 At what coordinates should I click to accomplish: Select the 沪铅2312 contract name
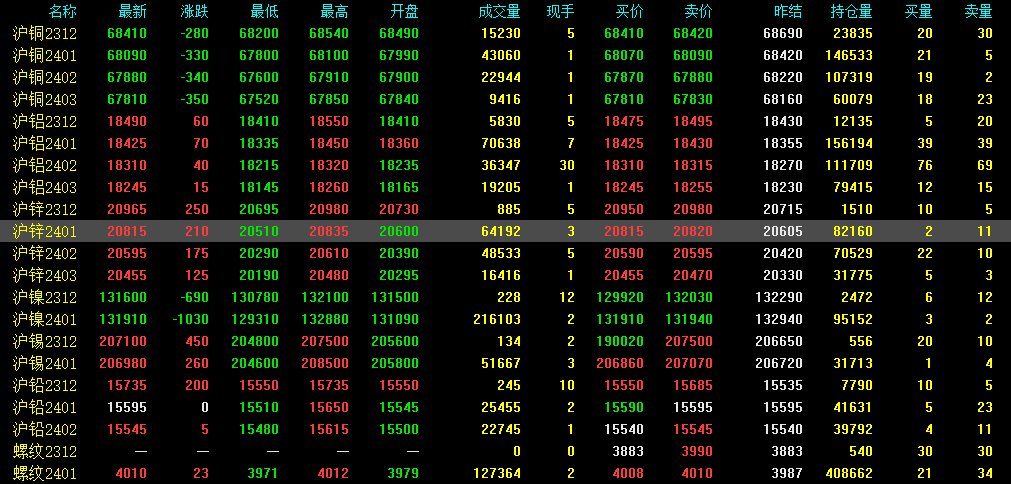45,385
